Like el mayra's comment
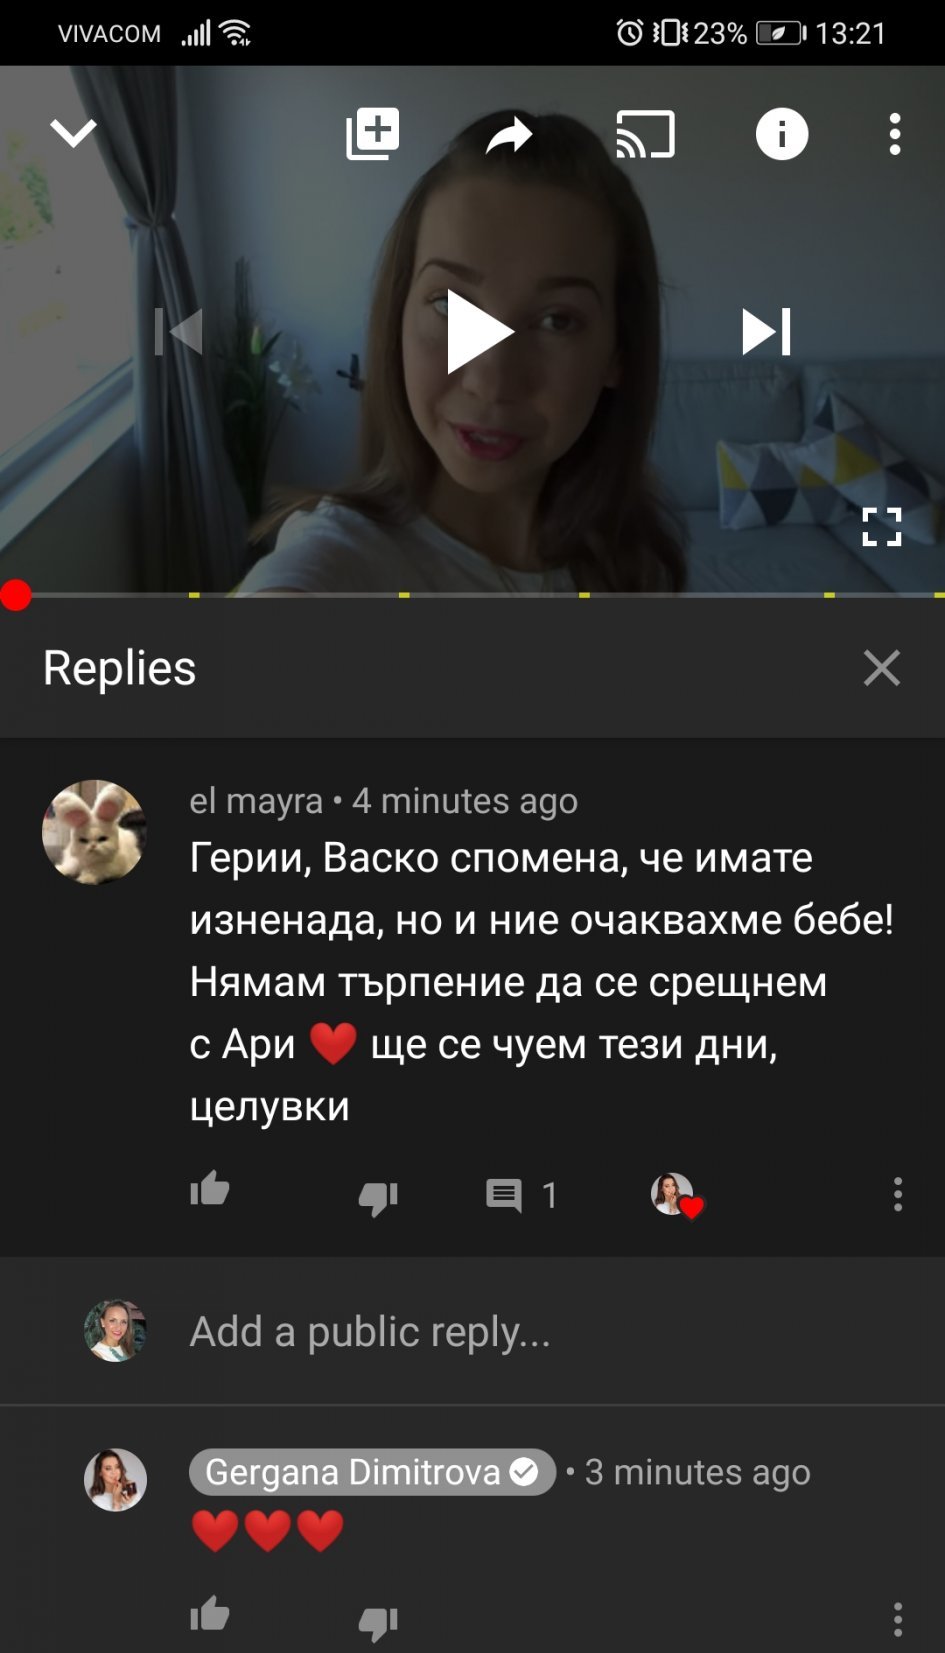Image resolution: width=945 pixels, height=1653 pixels. pyautogui.click(x=210, y=1190)
